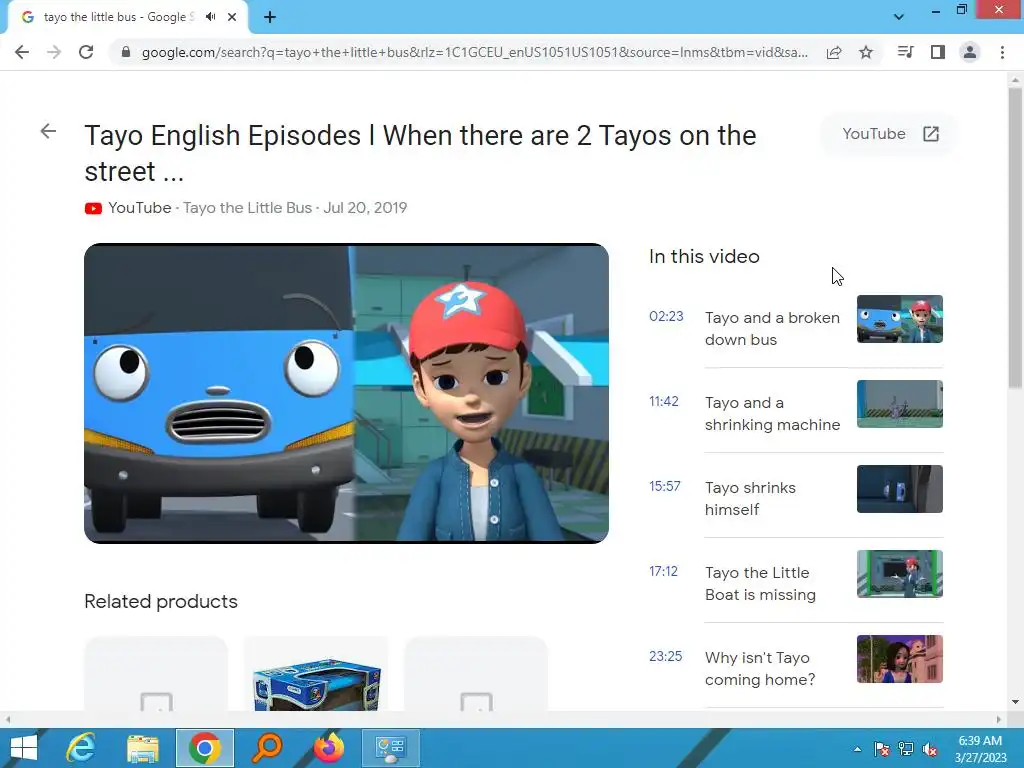Open the Windows Start menu
This screenshot has height=768, width=1024.
click(x=24, y=748)
